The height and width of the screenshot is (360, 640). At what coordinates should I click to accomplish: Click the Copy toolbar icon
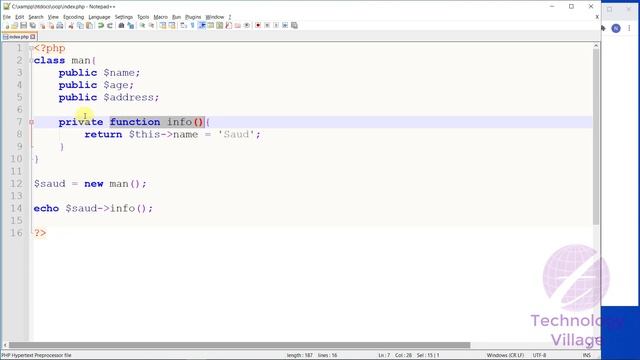(80, 25)
